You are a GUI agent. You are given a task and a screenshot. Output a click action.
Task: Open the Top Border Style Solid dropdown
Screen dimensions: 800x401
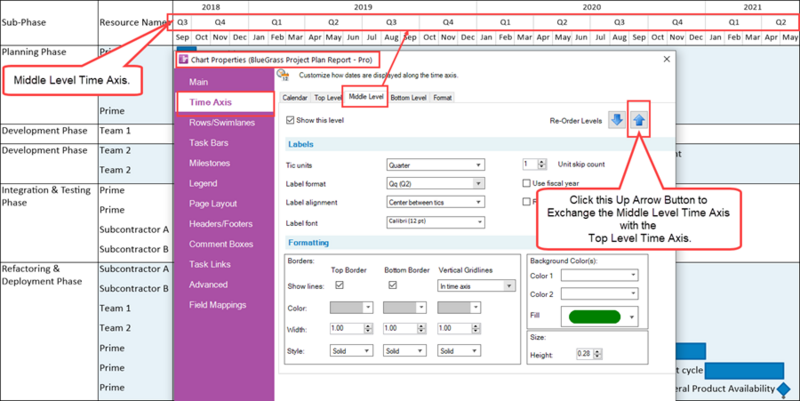351,351
